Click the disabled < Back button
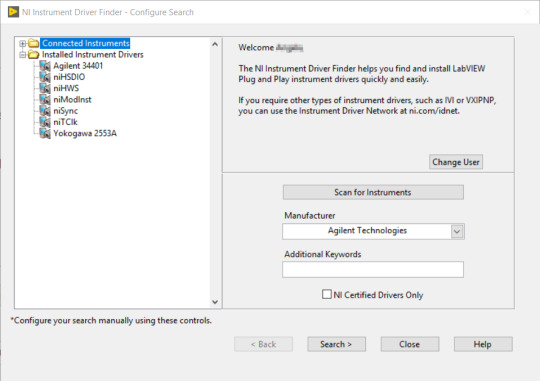 click(263, 344)
